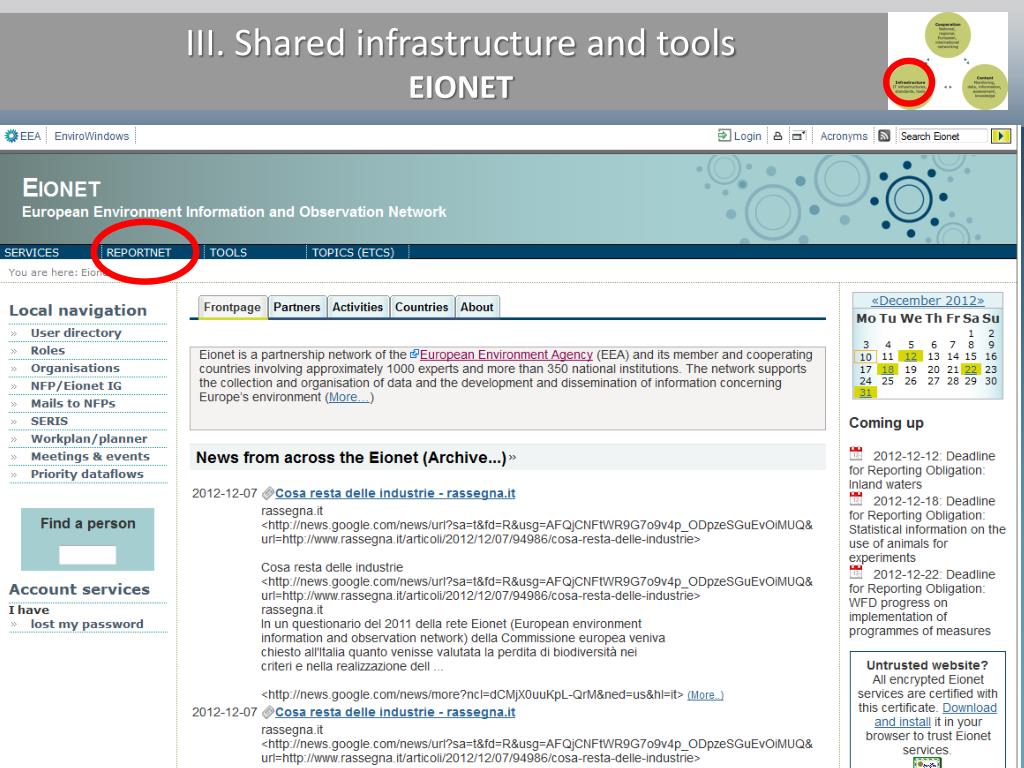The width and height of the screenshot is (1024, 768).
Task: Click the arrow after Archive heading
Action: tap(513, 458)
